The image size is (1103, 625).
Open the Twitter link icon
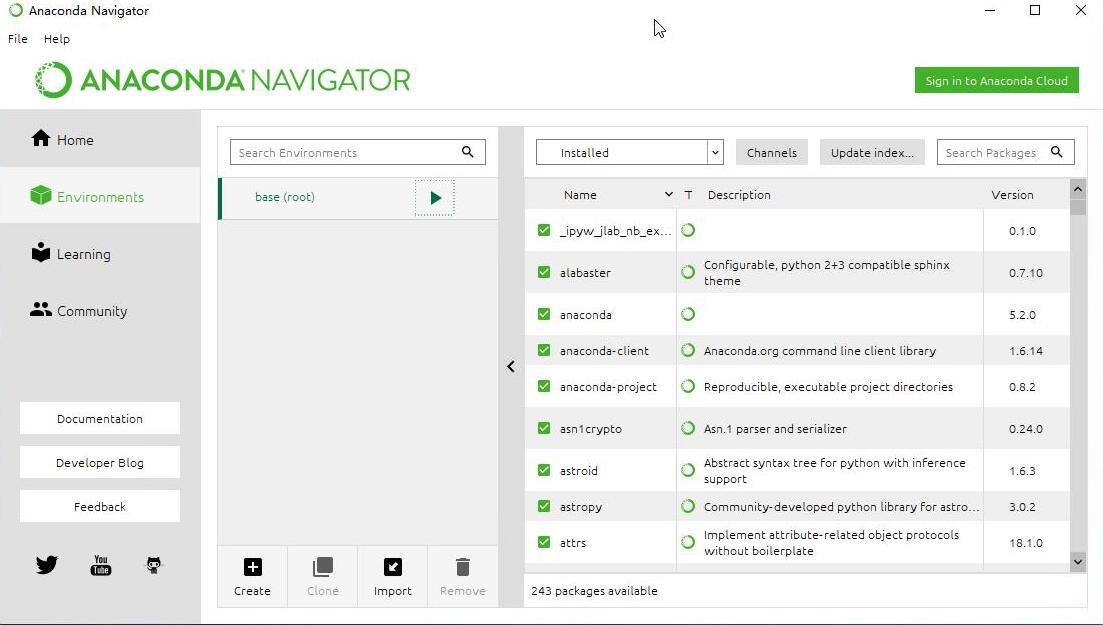click(46, 564)
